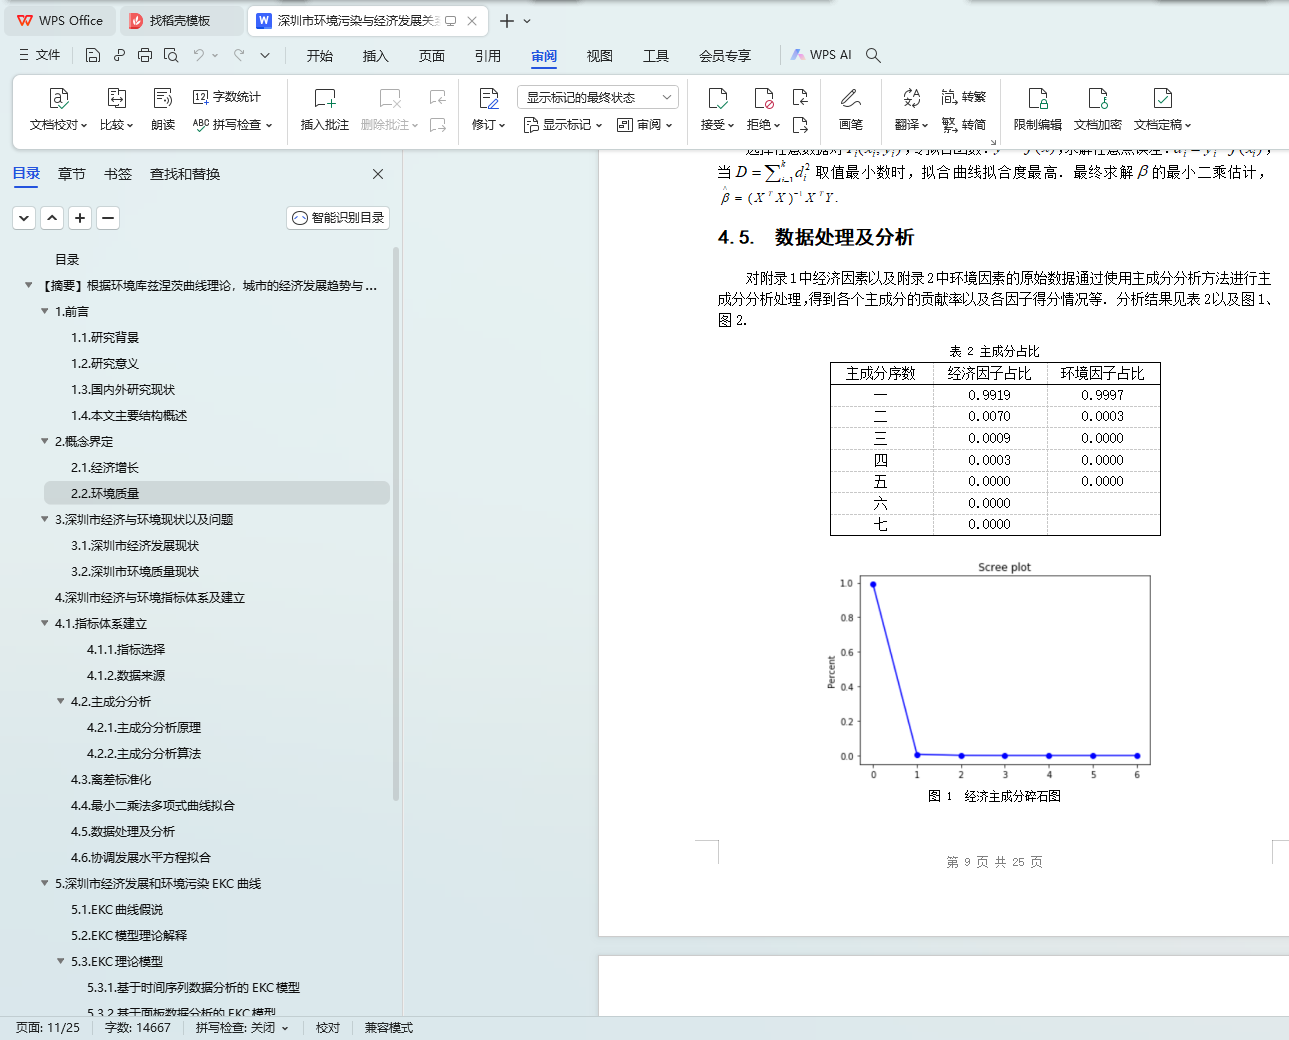
Task: Click 转繁 convert to traditional Chinese
Action: coord(964,97)
